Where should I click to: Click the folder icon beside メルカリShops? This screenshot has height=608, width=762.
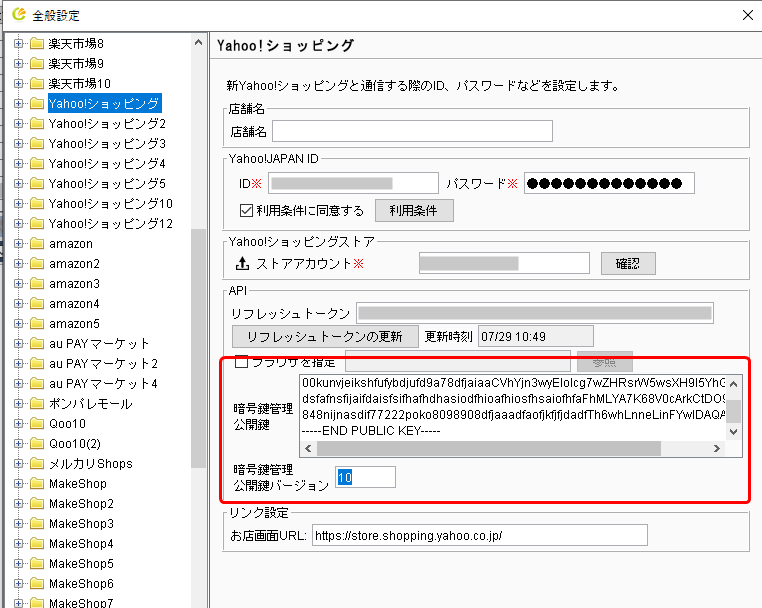click(37, 464)
